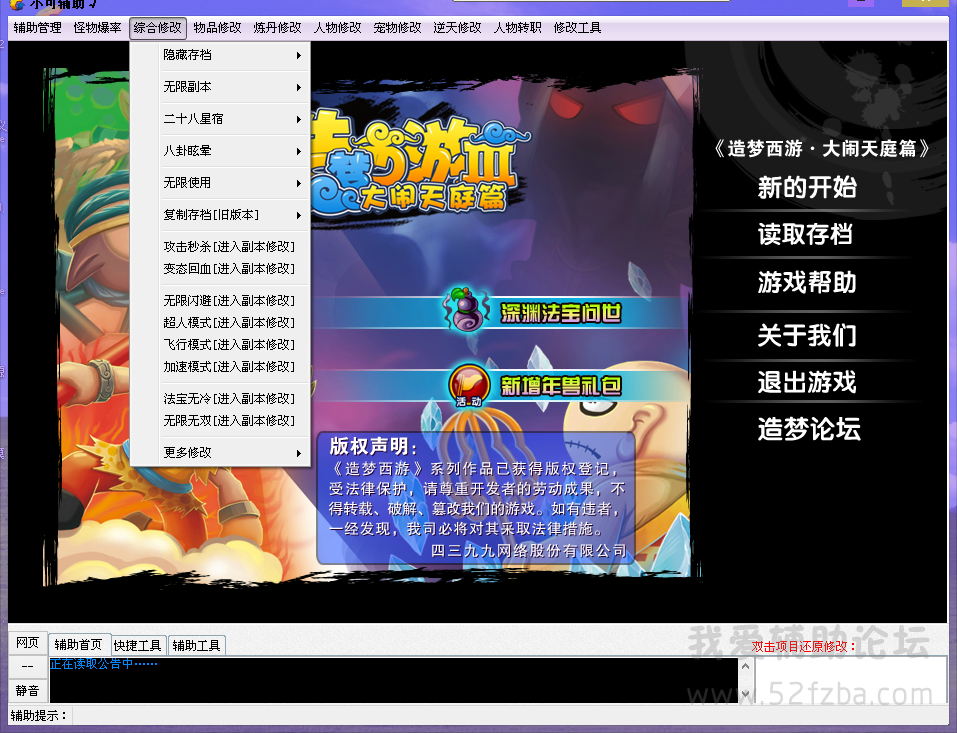Close the open 综合修改 menu
This screenshot has height=733, width=957.
(157, 28)
